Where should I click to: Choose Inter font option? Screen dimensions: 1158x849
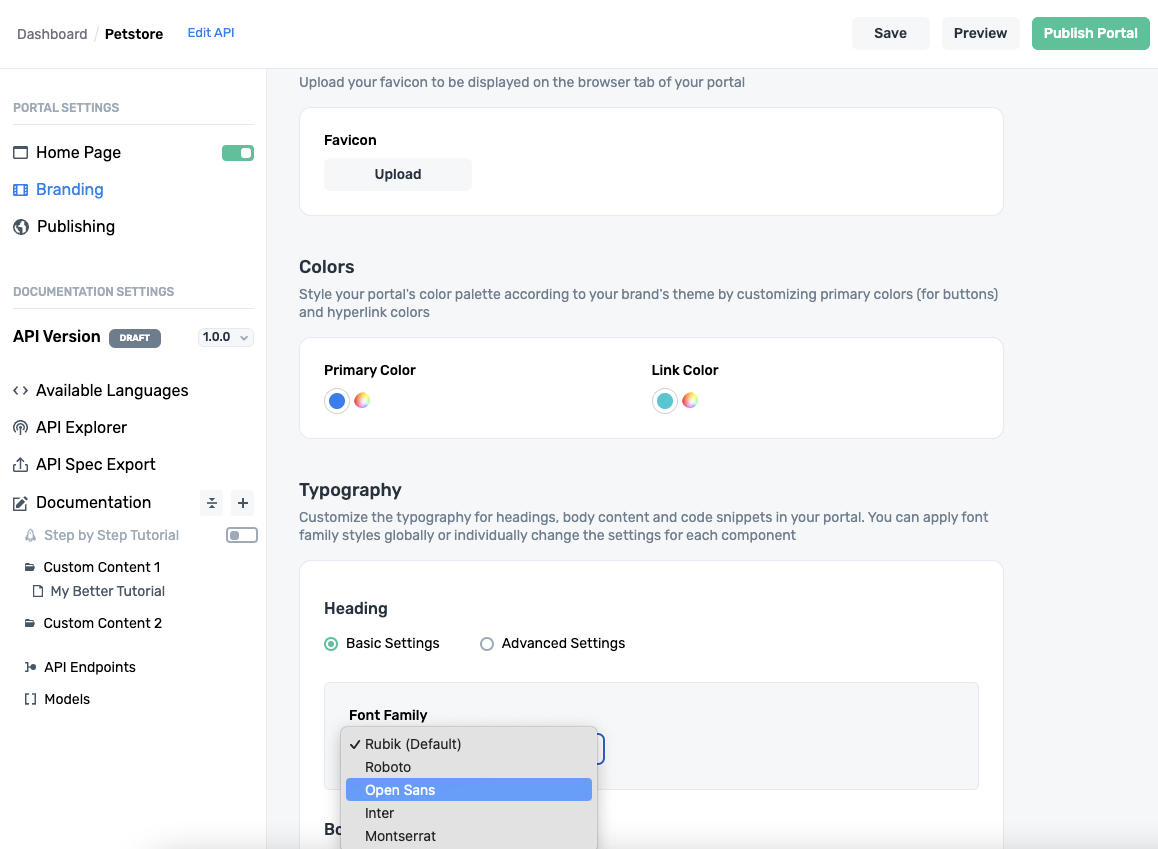coord(469,813)
